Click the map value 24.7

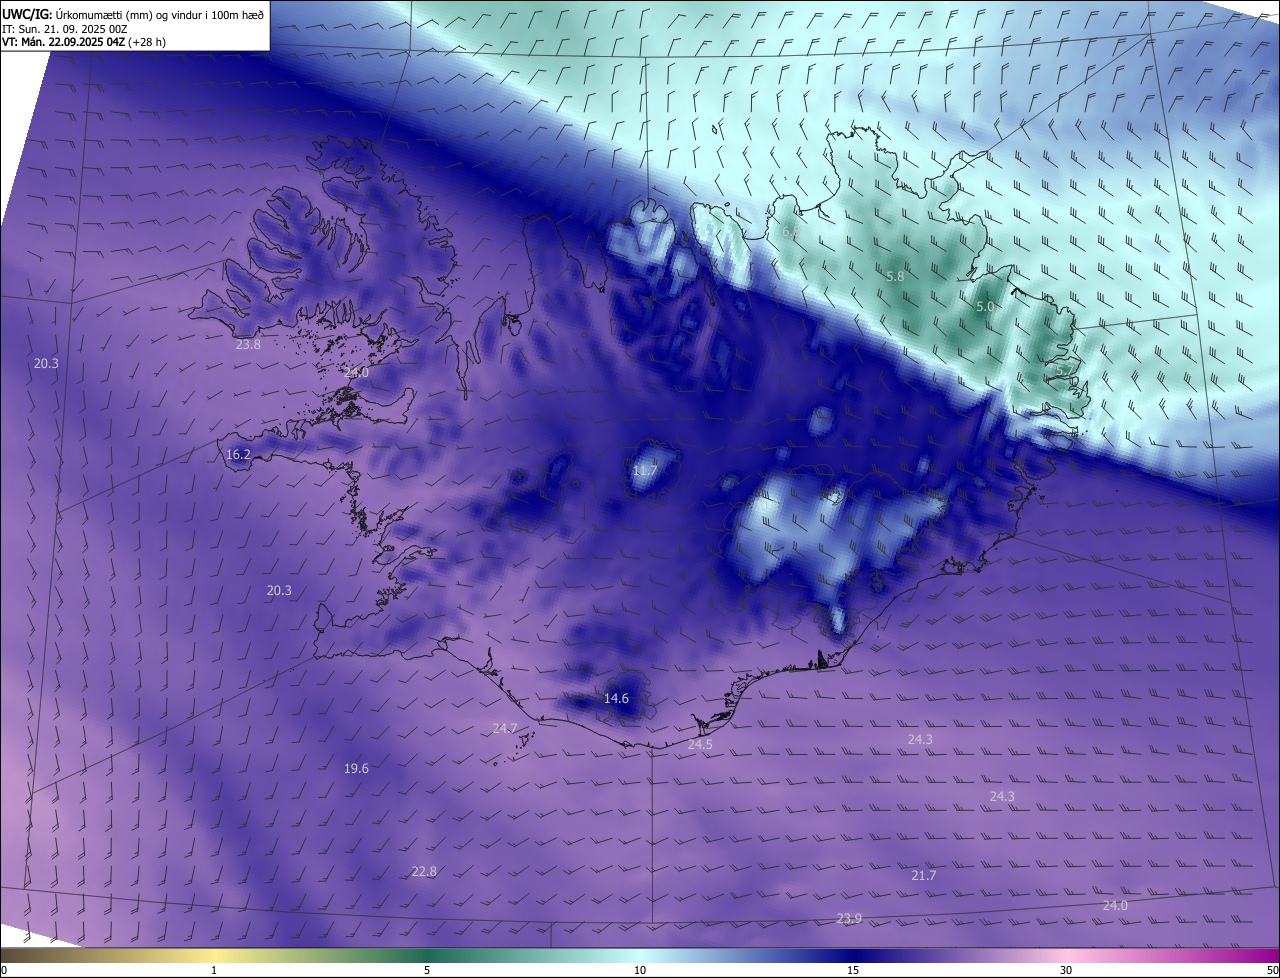pos(505,728)
